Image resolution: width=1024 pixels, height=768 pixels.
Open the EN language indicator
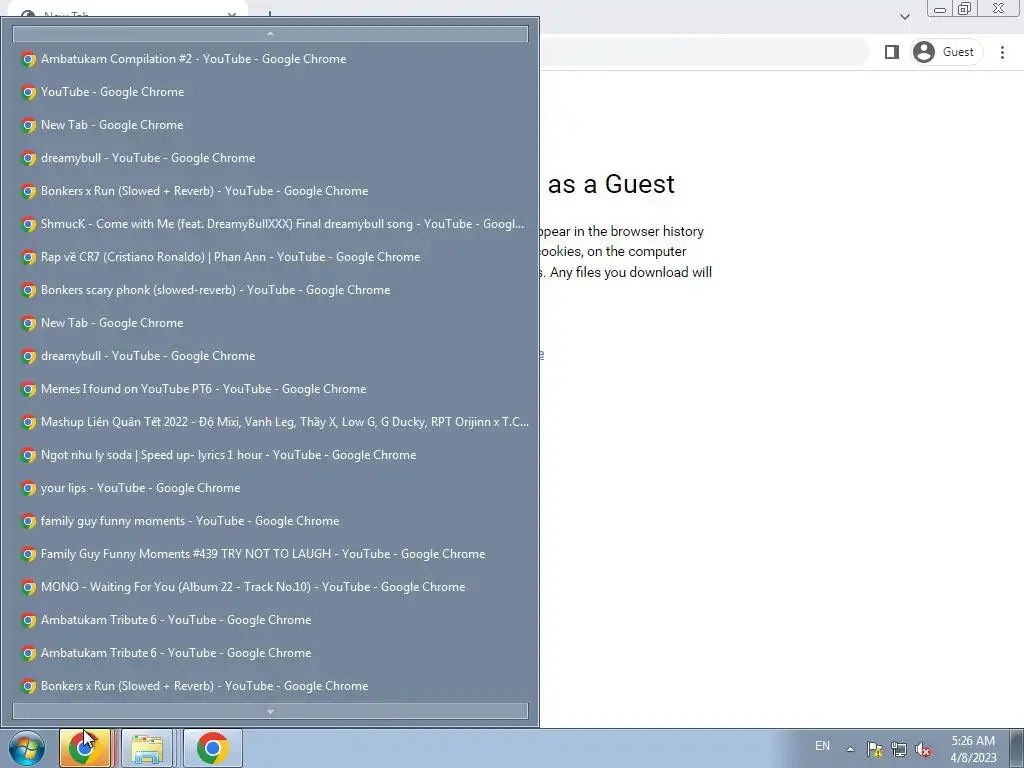point(822,746)
